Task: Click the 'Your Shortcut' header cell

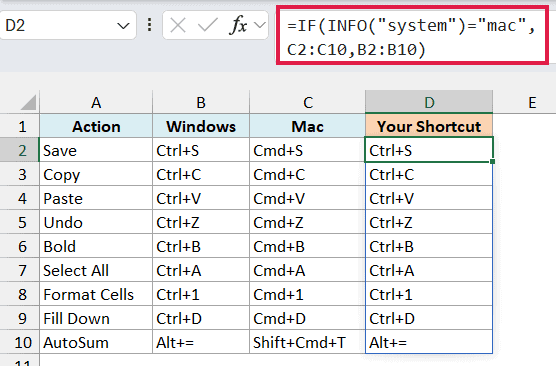Action: click(429, 126)
